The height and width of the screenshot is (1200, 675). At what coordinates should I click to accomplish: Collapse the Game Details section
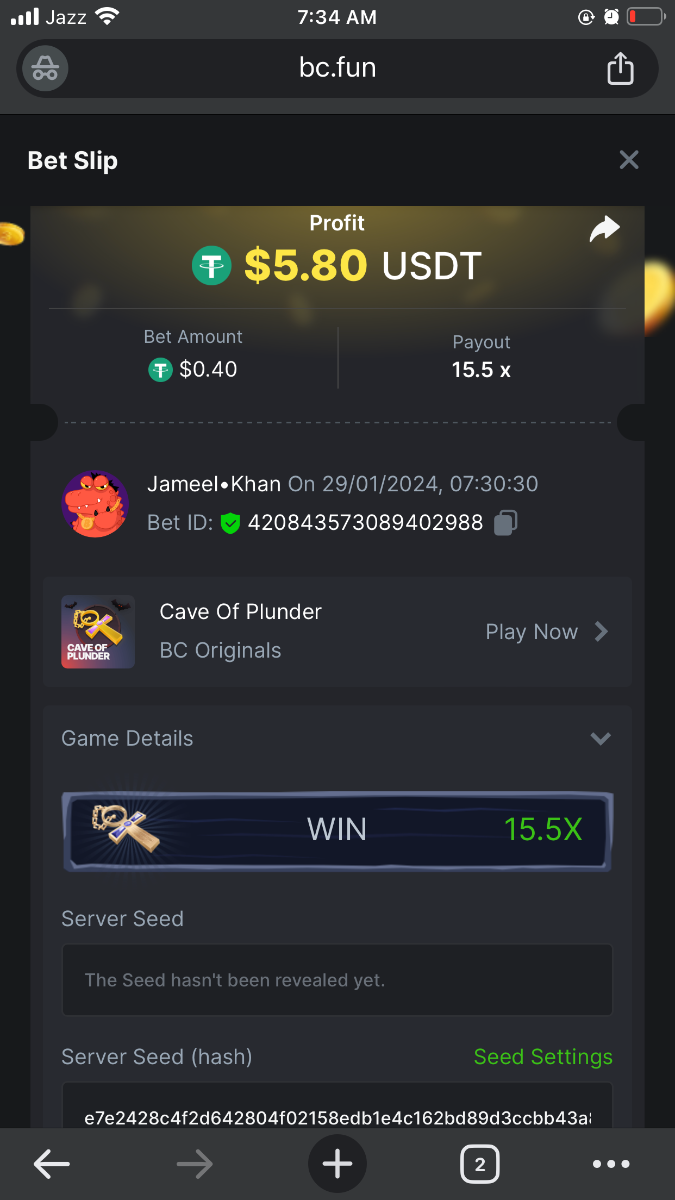coord(600,739)
